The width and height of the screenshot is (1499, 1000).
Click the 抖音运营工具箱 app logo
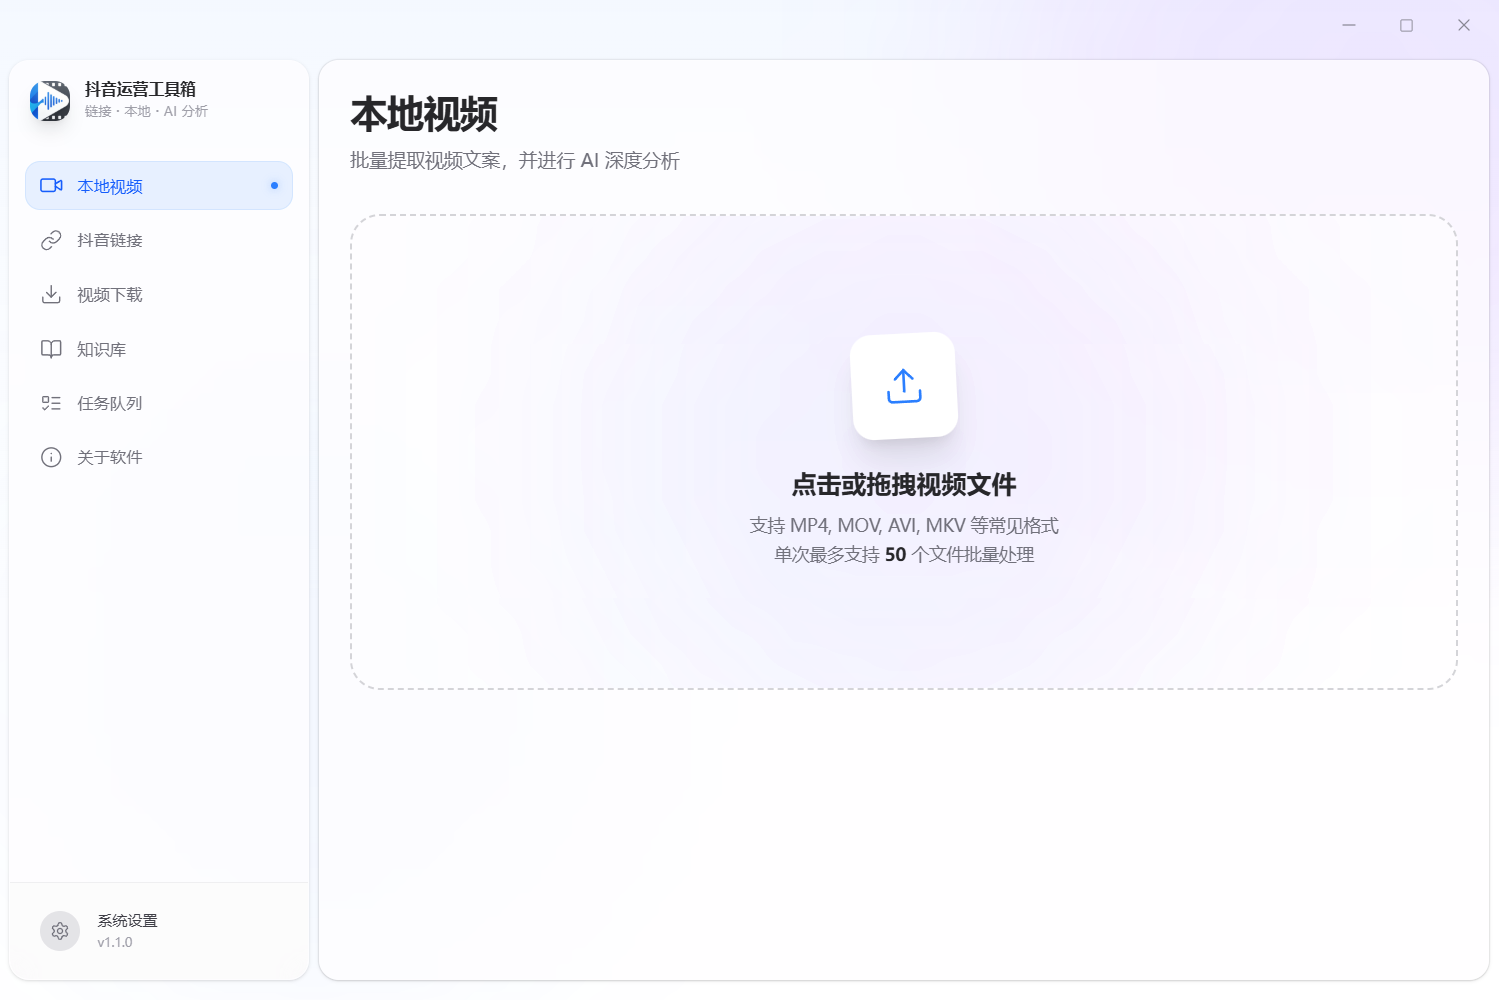click(x=50, y=100)
